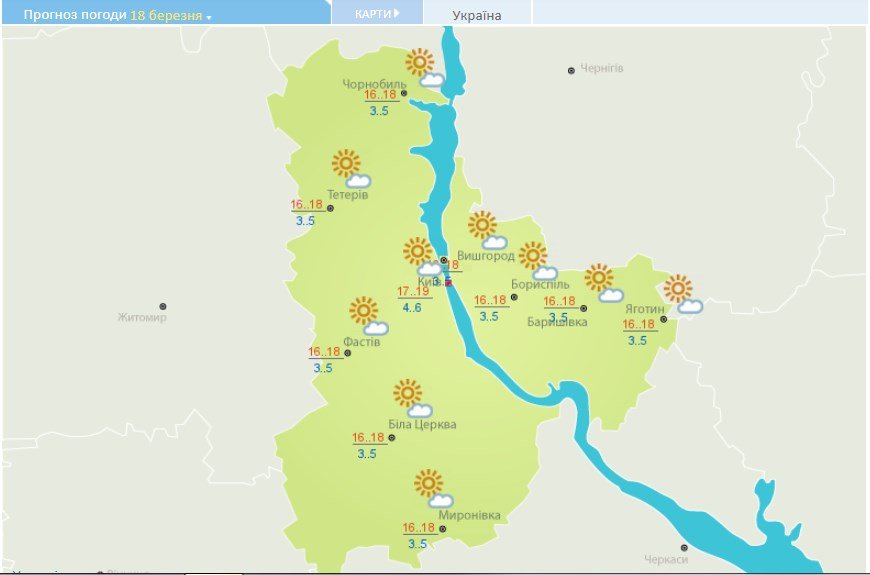Click the weather icon above Вишгород label

pos(487,230)
